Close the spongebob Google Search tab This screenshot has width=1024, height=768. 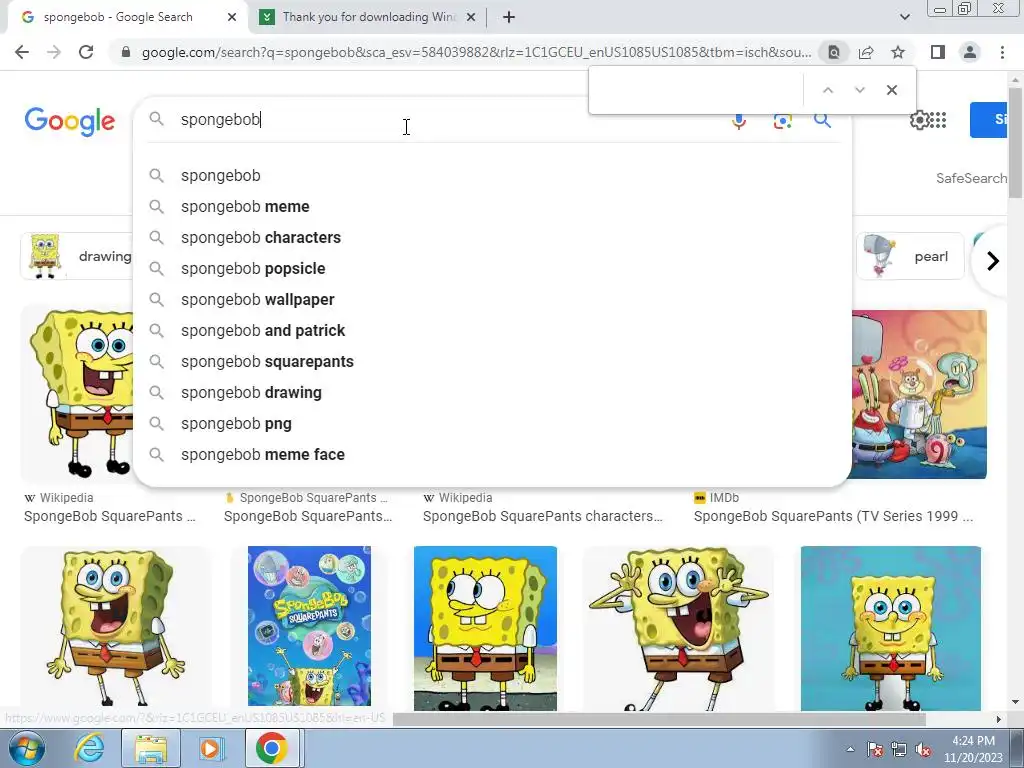pyautogui.click(x=232, y=17)
